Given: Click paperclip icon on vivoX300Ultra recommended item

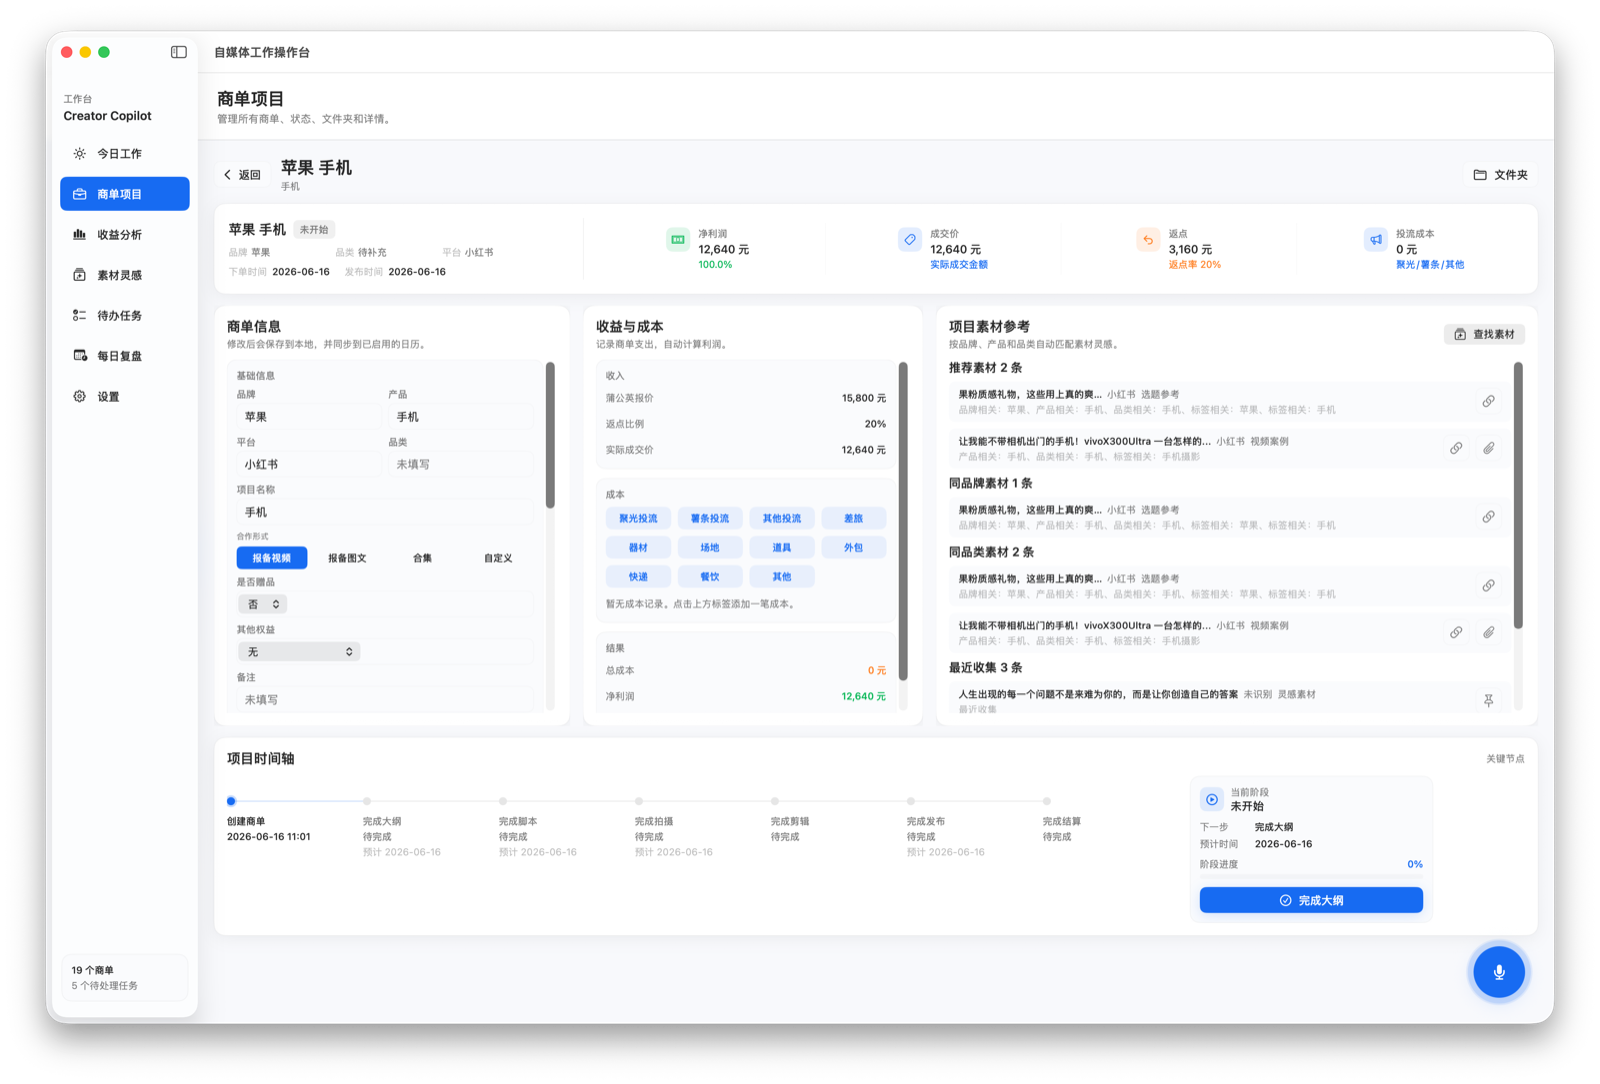Looking at the screenshot, I should [1488, 448].
